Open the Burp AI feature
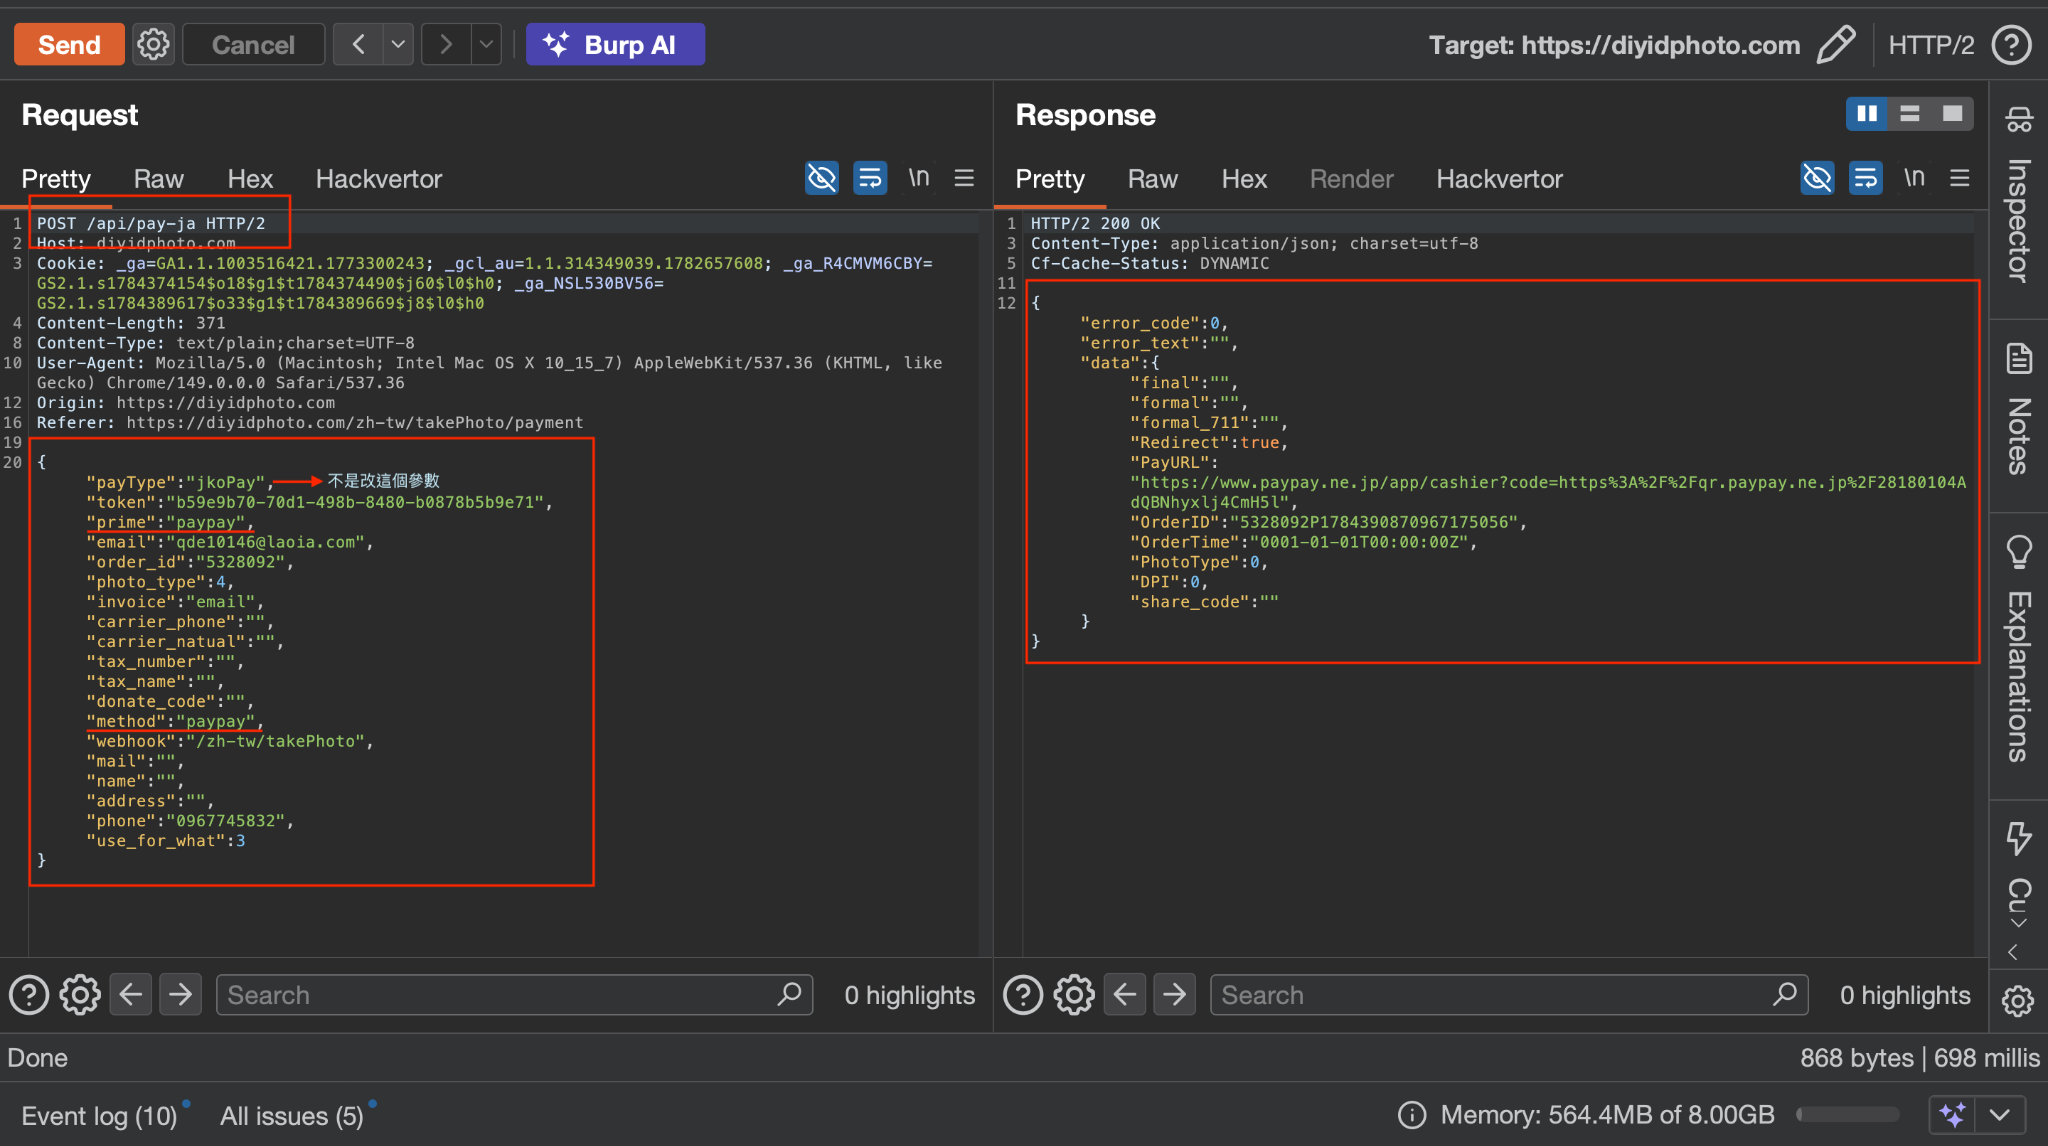 coord(615,45)
